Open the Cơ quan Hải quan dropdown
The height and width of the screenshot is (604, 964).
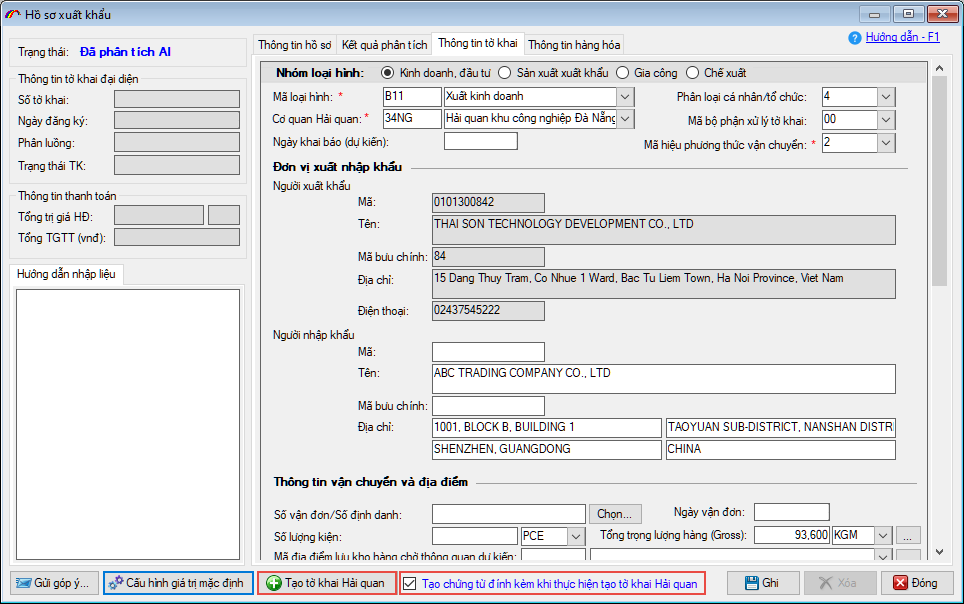(625, 119)
